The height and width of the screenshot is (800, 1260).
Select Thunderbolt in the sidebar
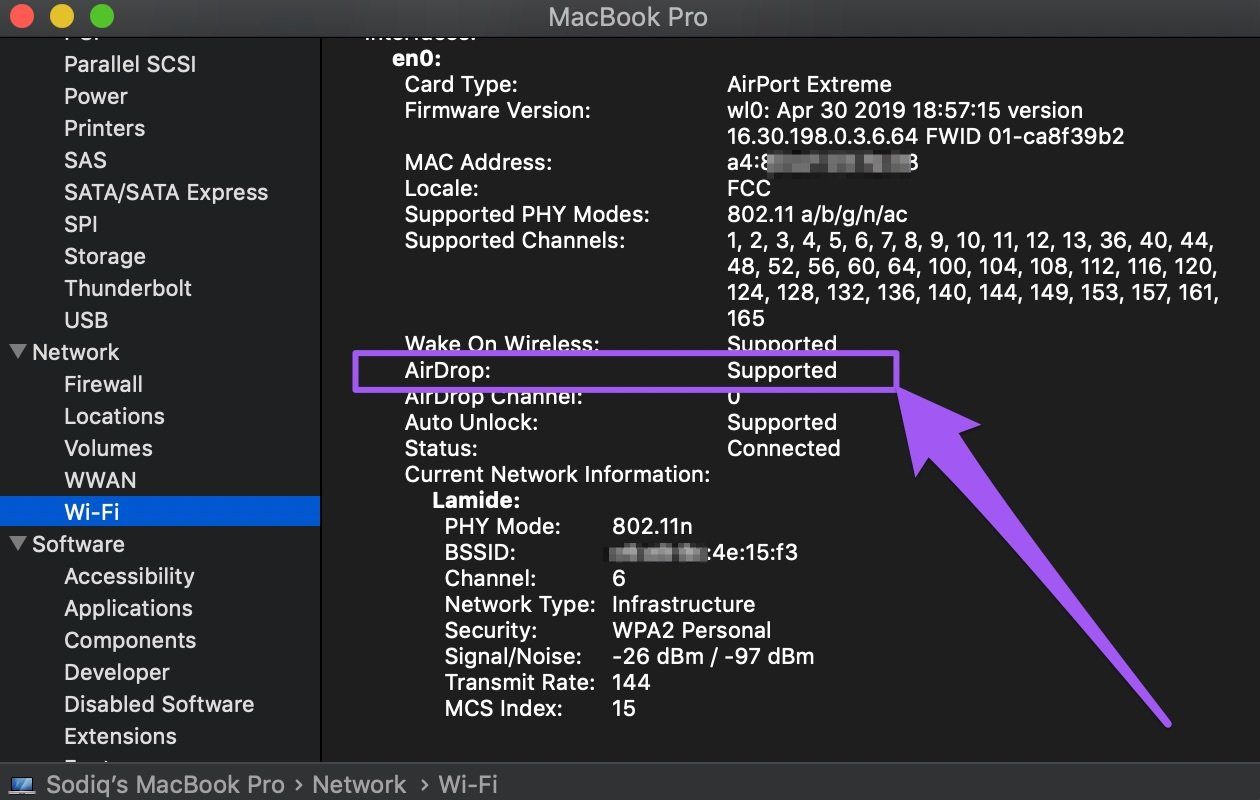(128, 288)
